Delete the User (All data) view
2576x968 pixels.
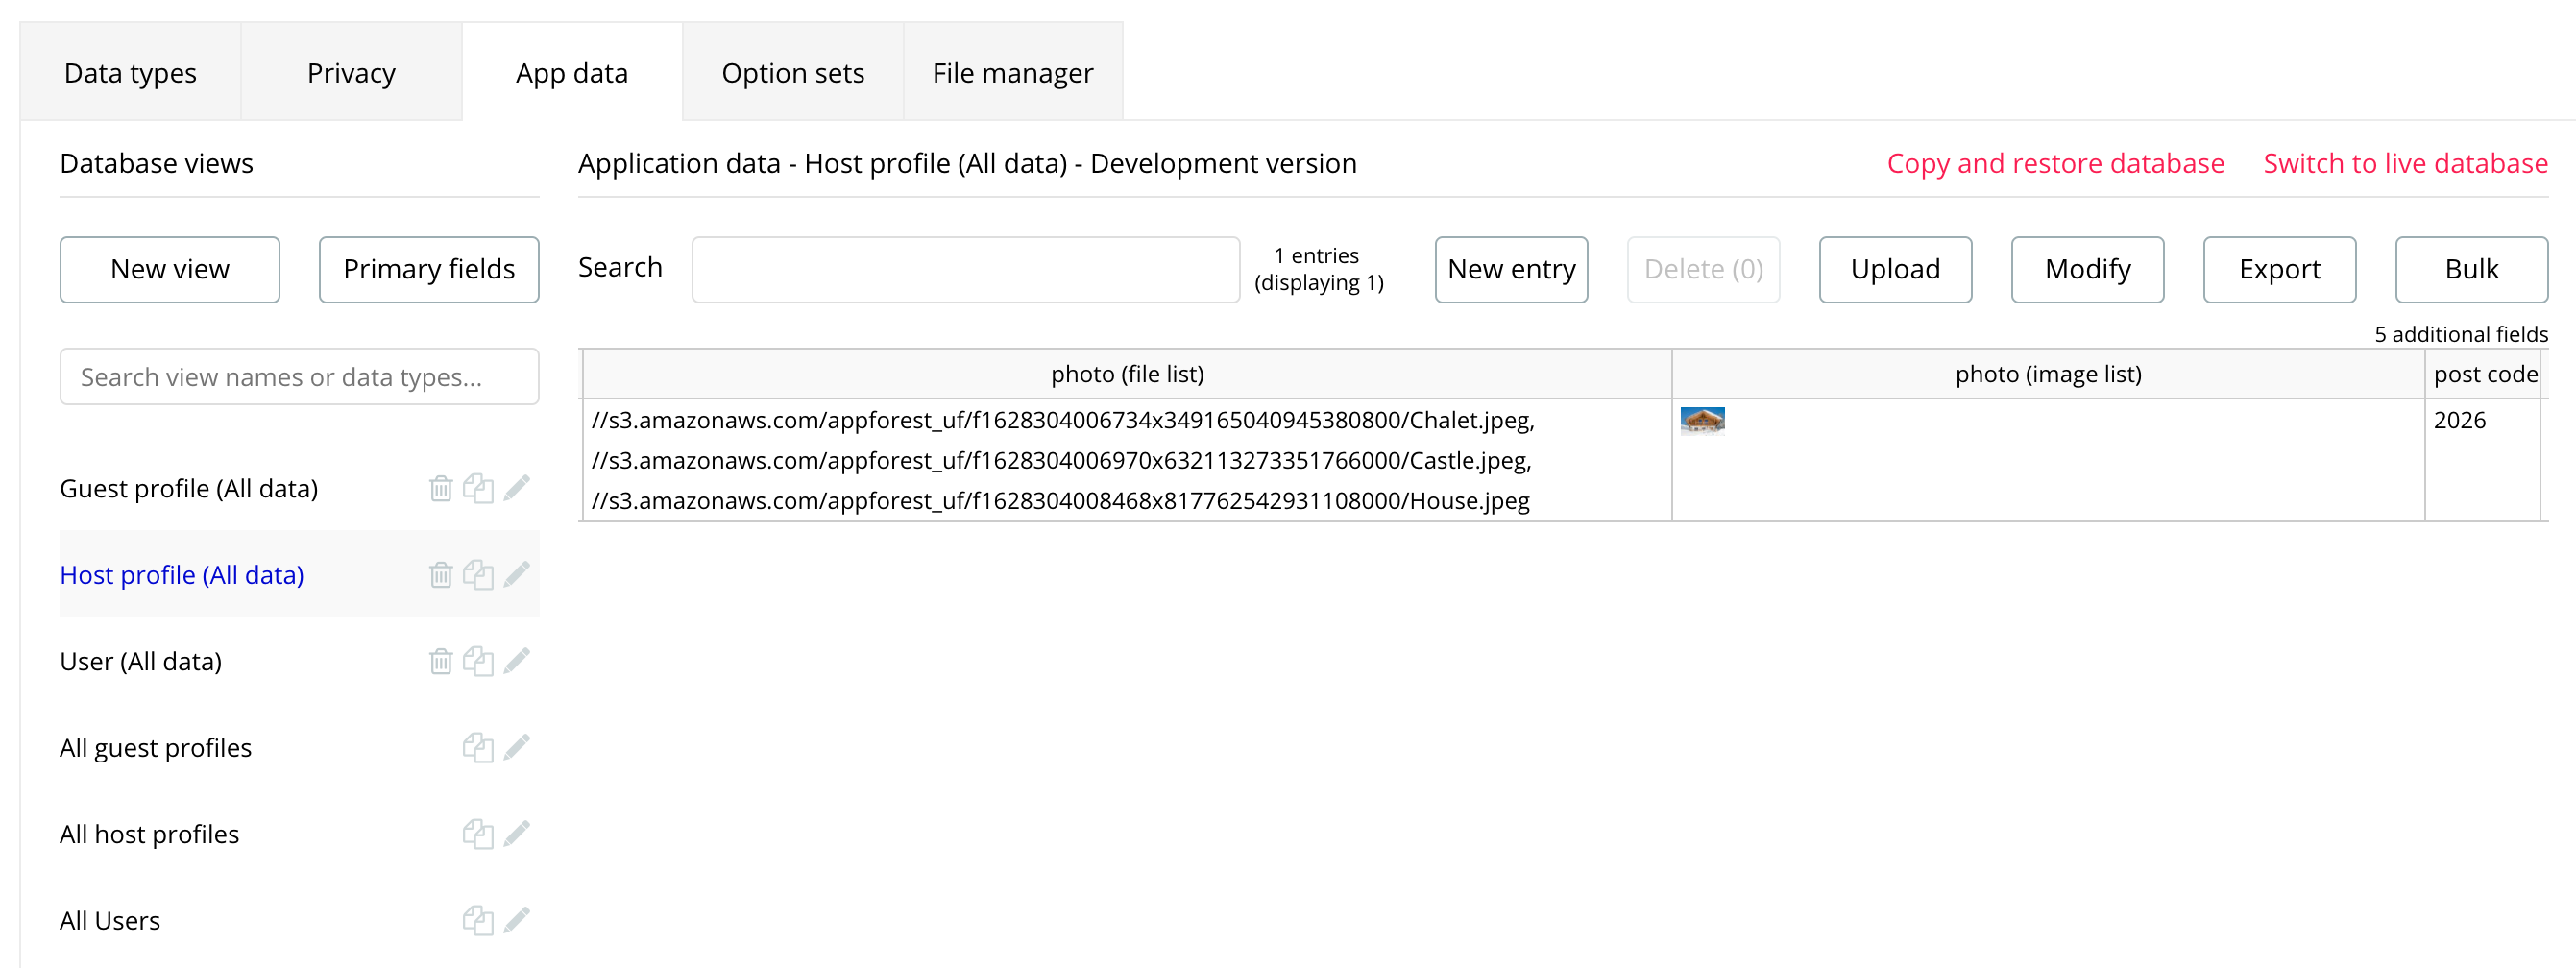pos(440,661)
